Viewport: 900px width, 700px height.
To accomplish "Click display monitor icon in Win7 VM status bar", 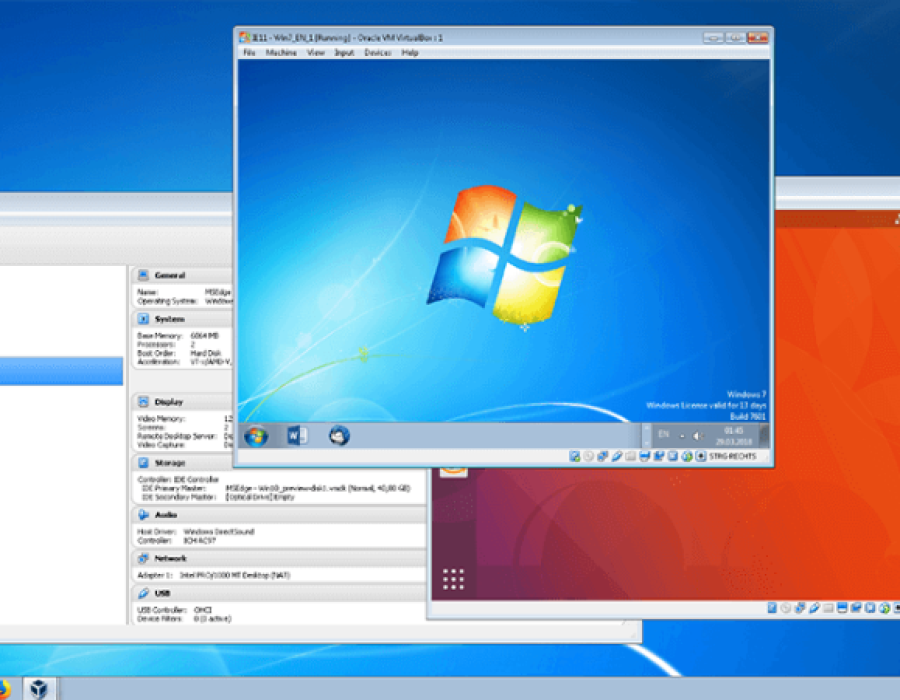I will (645, 456).
